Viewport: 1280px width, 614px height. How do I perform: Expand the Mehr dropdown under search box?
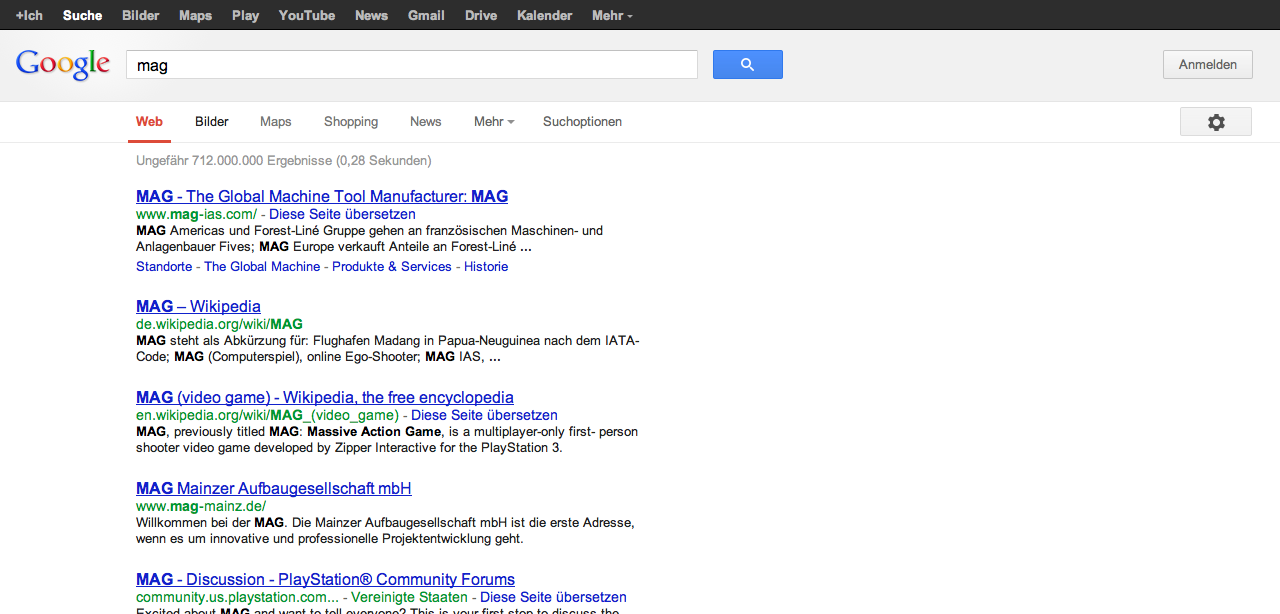pos(493,122)
